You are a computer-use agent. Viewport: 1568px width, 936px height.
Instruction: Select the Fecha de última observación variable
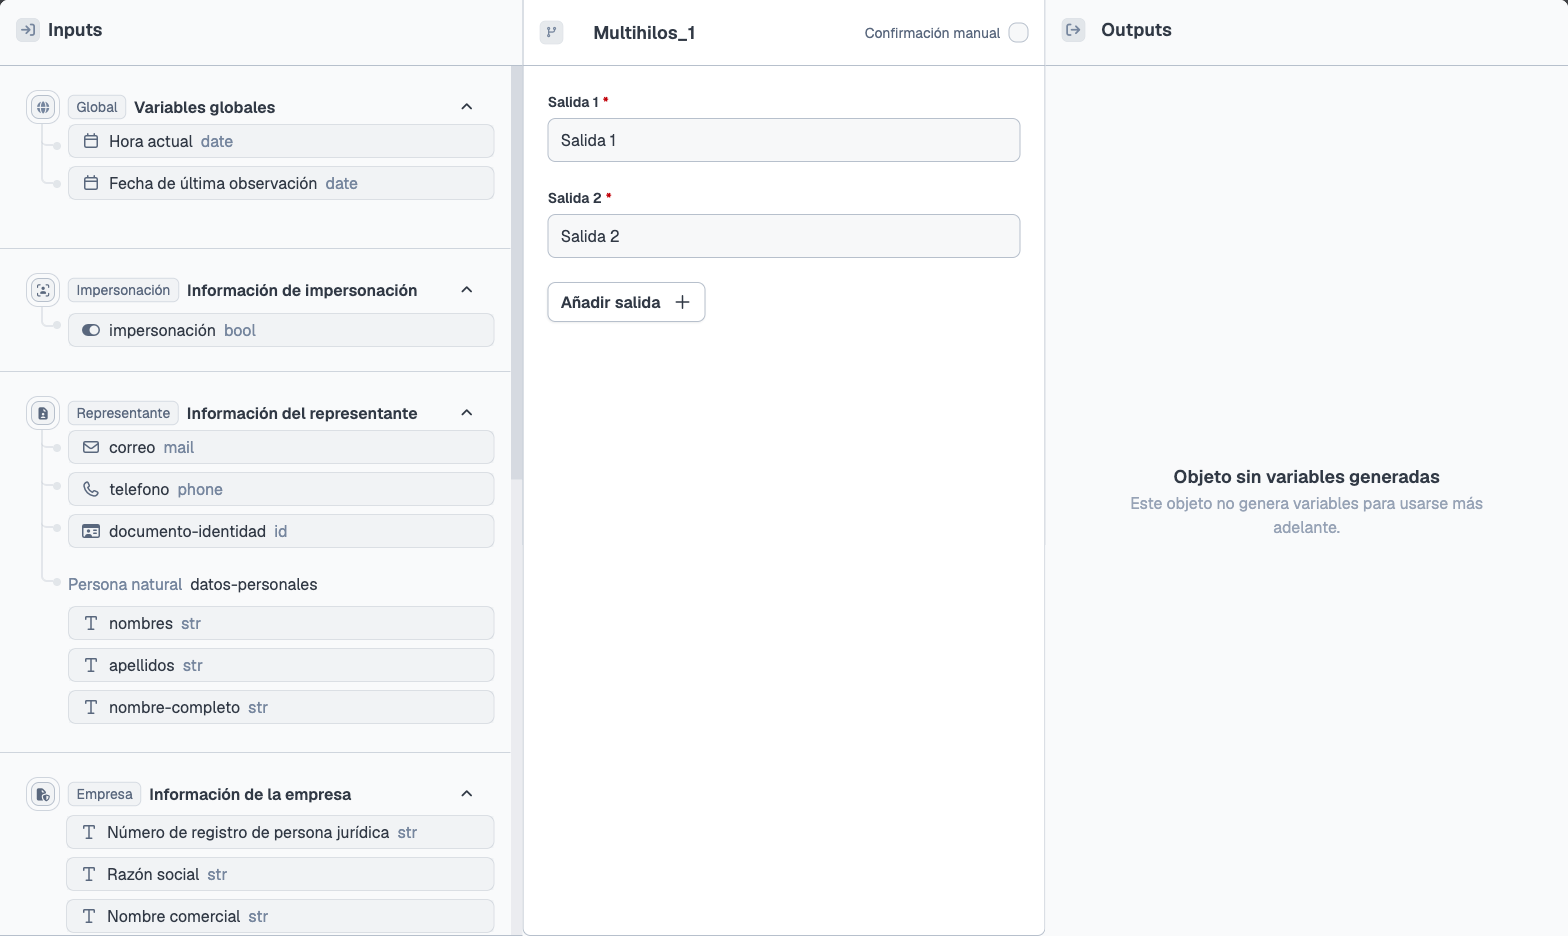coord(281,183)
